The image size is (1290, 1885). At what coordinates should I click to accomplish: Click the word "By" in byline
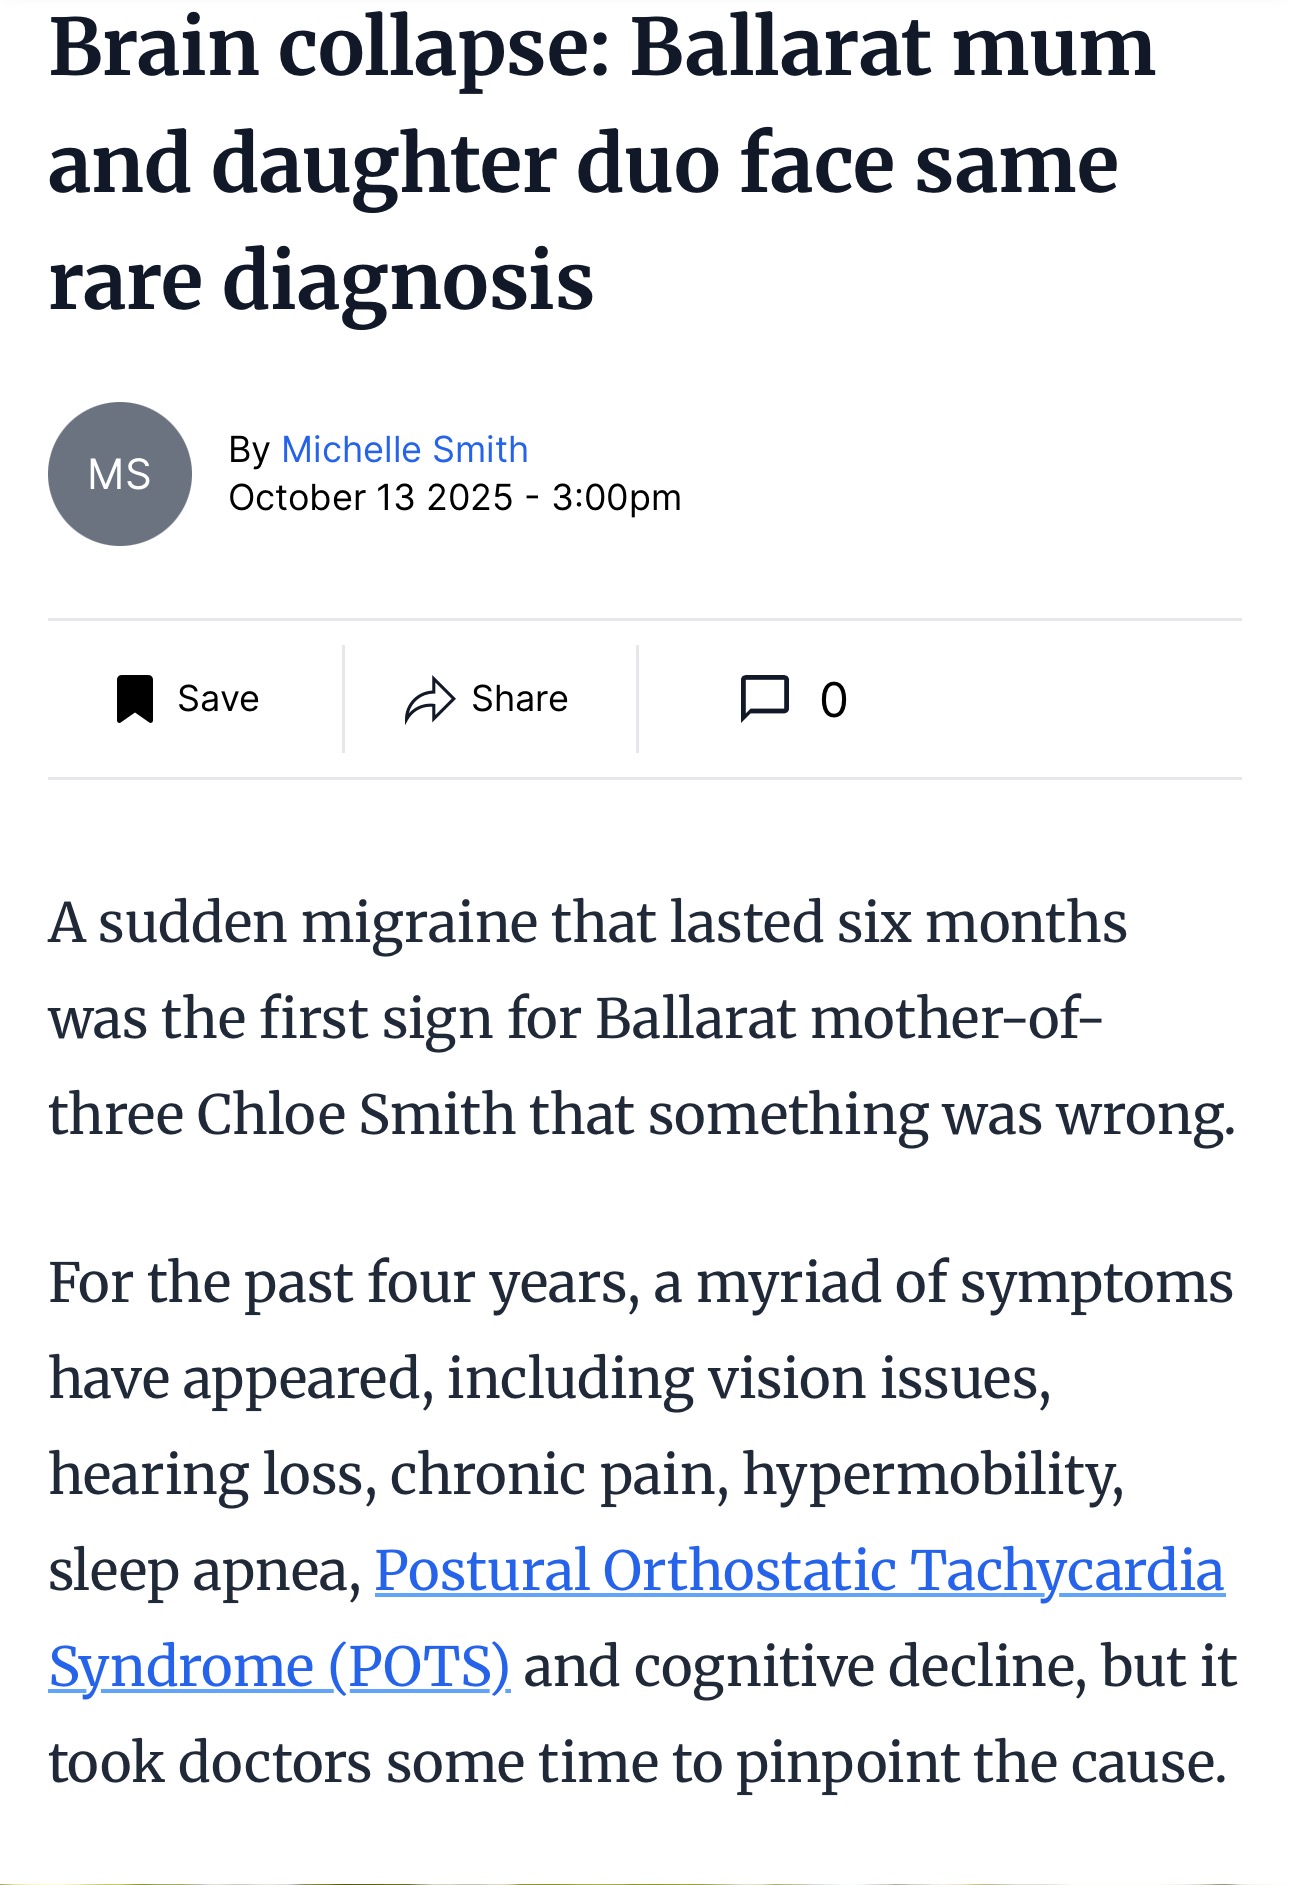(249, 450)
